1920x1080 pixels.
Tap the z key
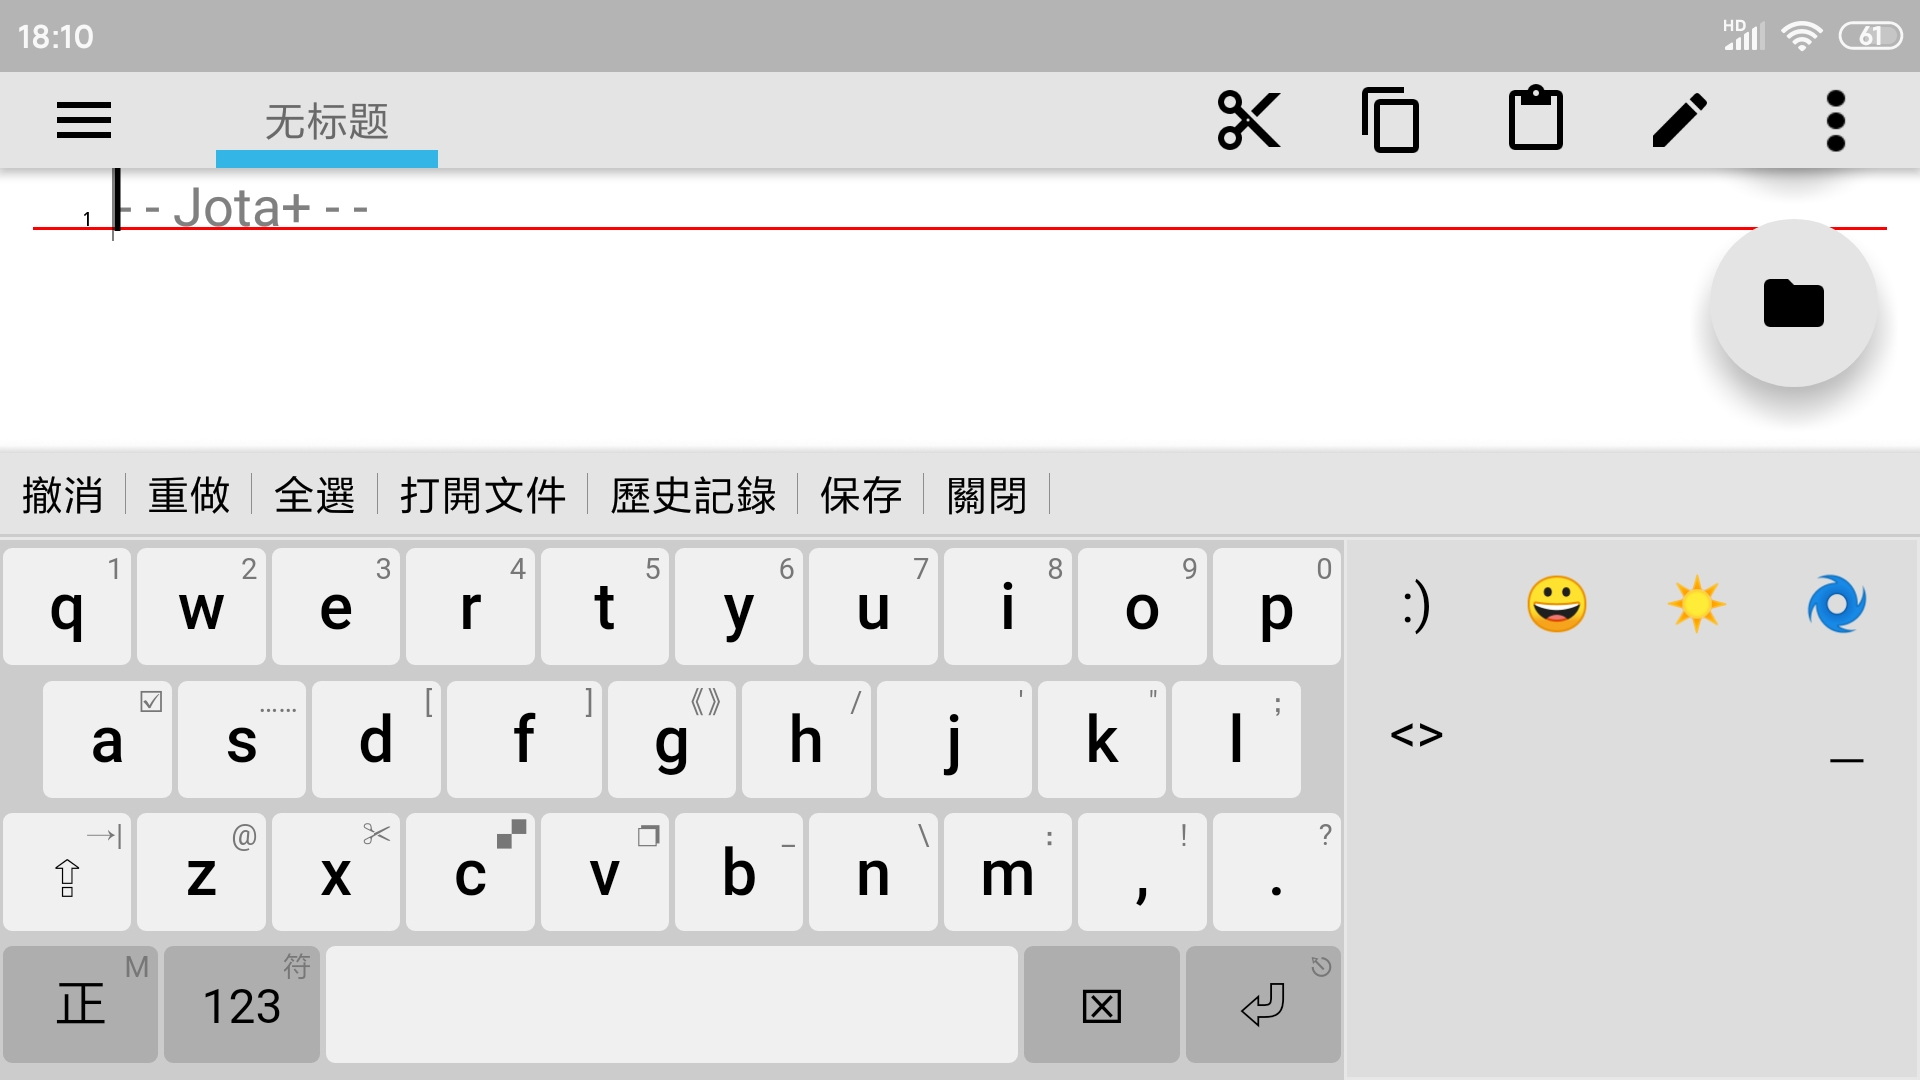(x=201, y=873)
